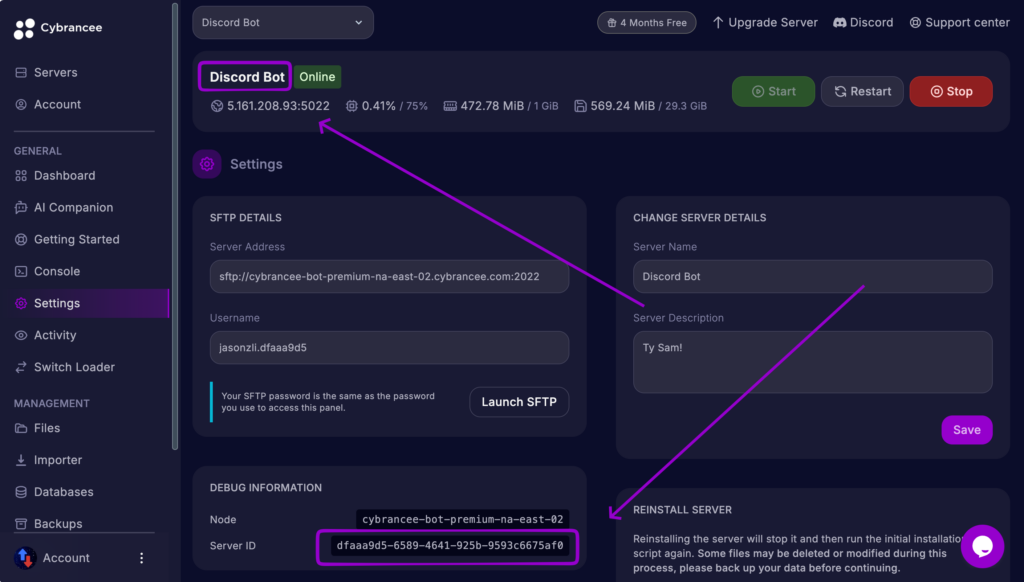Click the Importer download icon
The image size is (1024, 582).
pyautogui.click(x=21, y=461)
